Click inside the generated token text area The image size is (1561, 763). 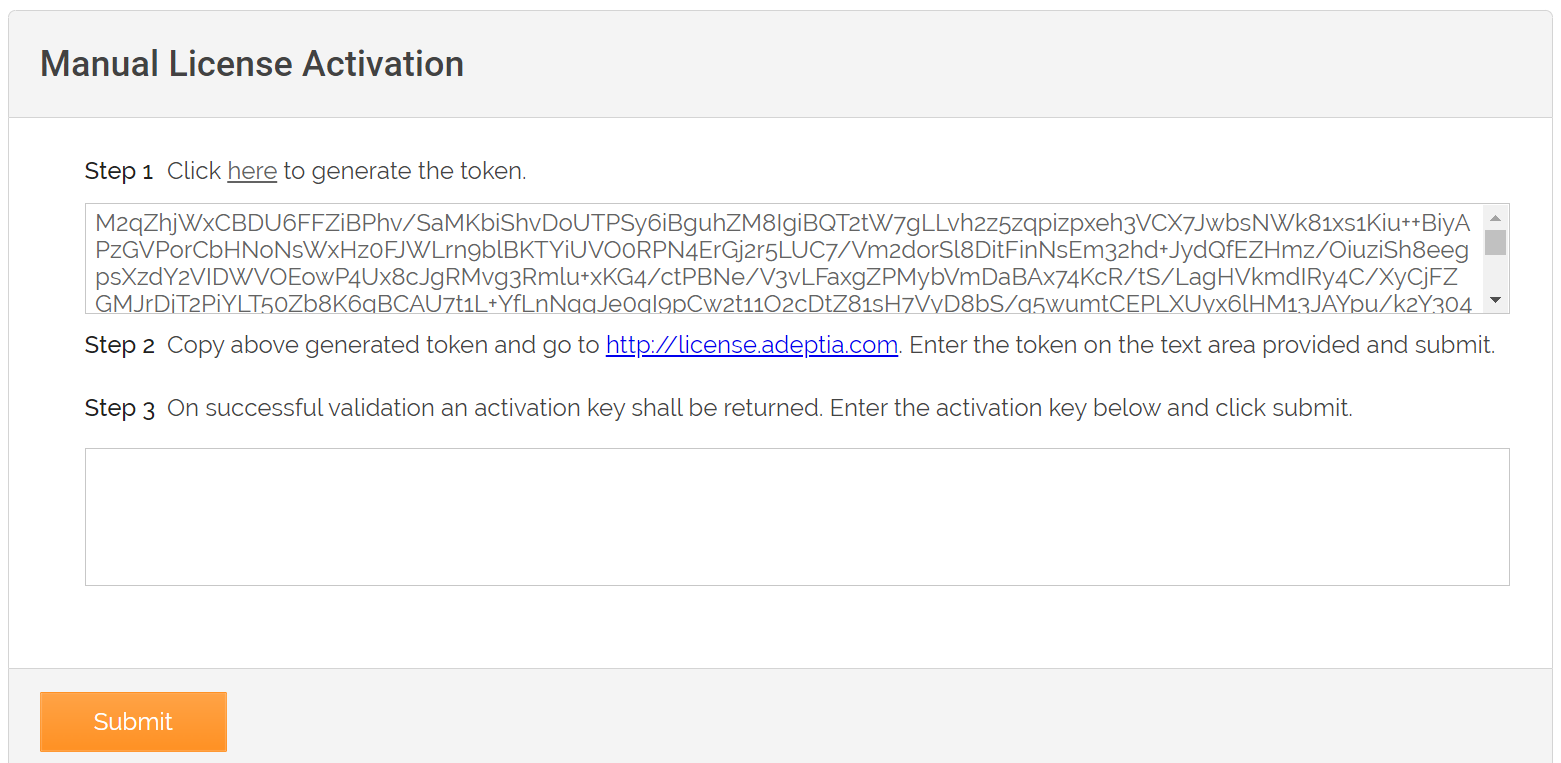pyautogui.click(x=785, y=259)
